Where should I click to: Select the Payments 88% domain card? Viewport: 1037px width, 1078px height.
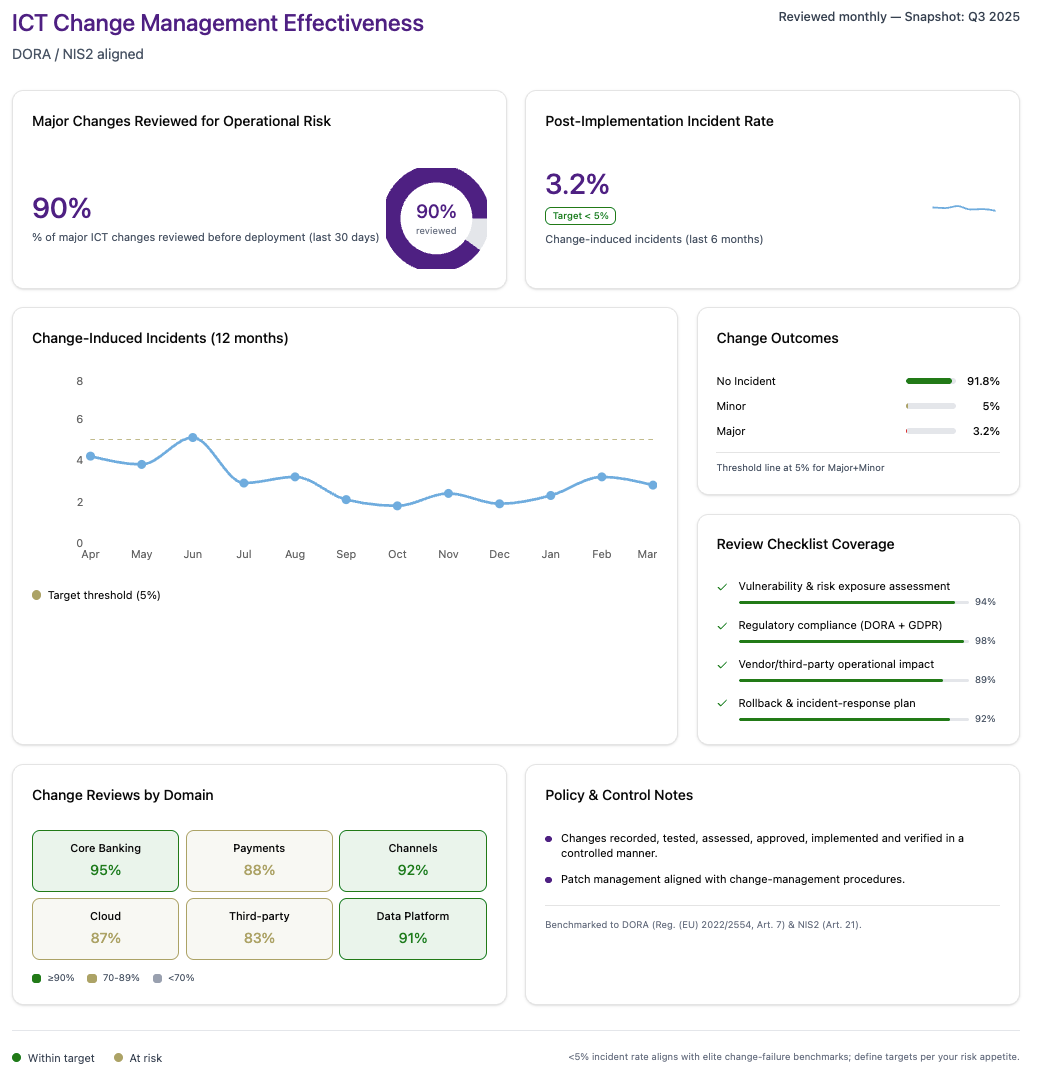coord(259,861)
